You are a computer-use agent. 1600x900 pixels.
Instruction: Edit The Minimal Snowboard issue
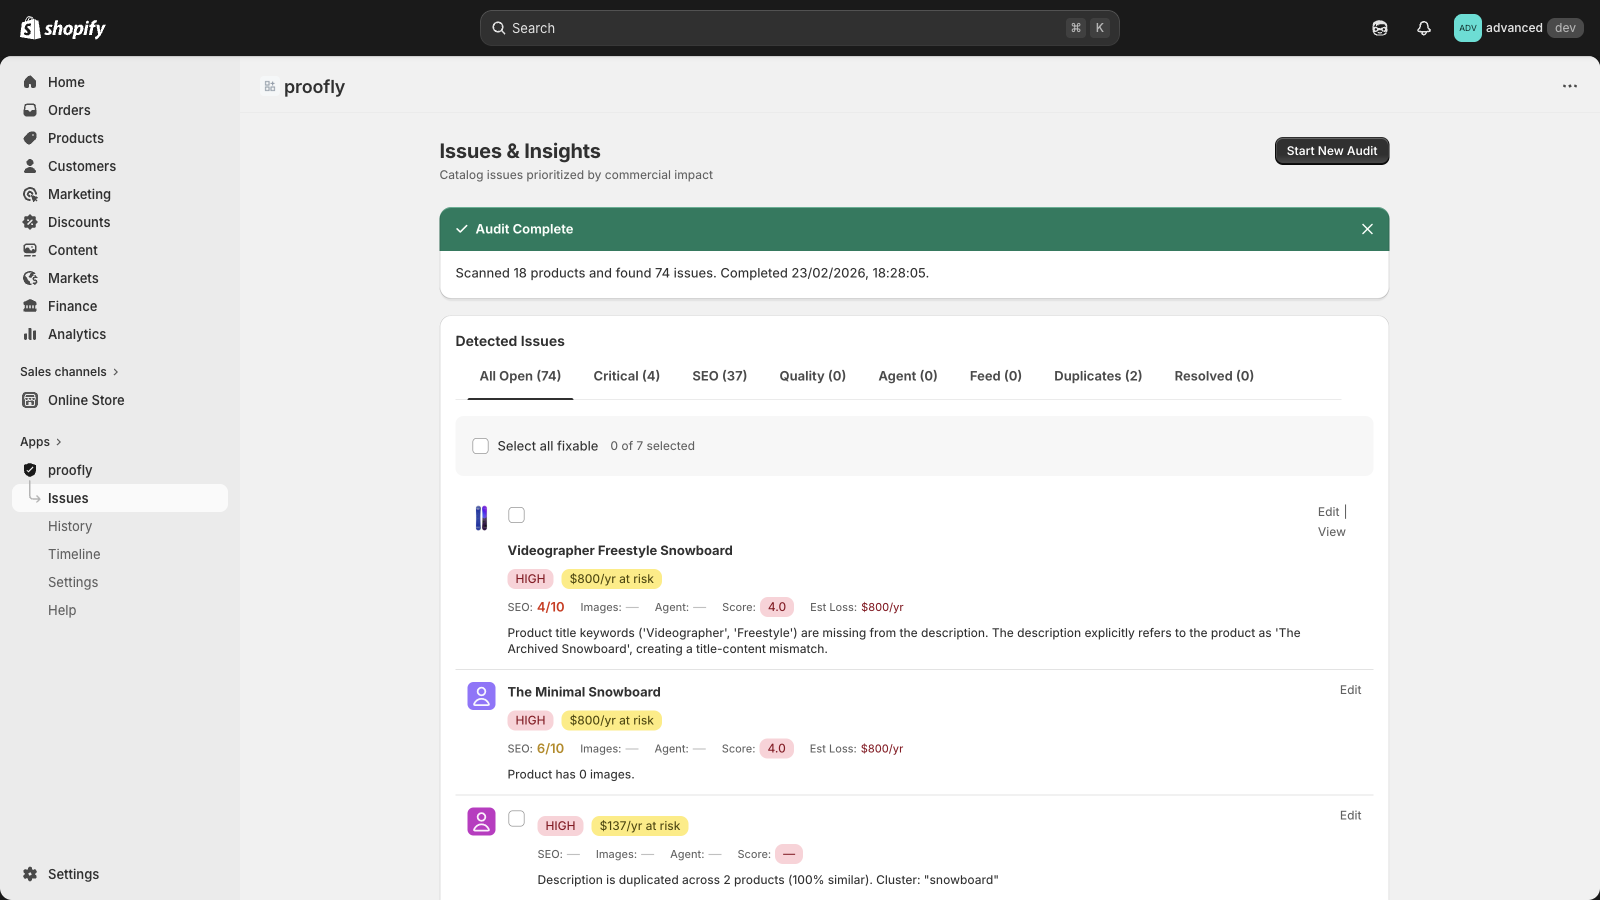pyautogui.click(x=1349, y=690)
